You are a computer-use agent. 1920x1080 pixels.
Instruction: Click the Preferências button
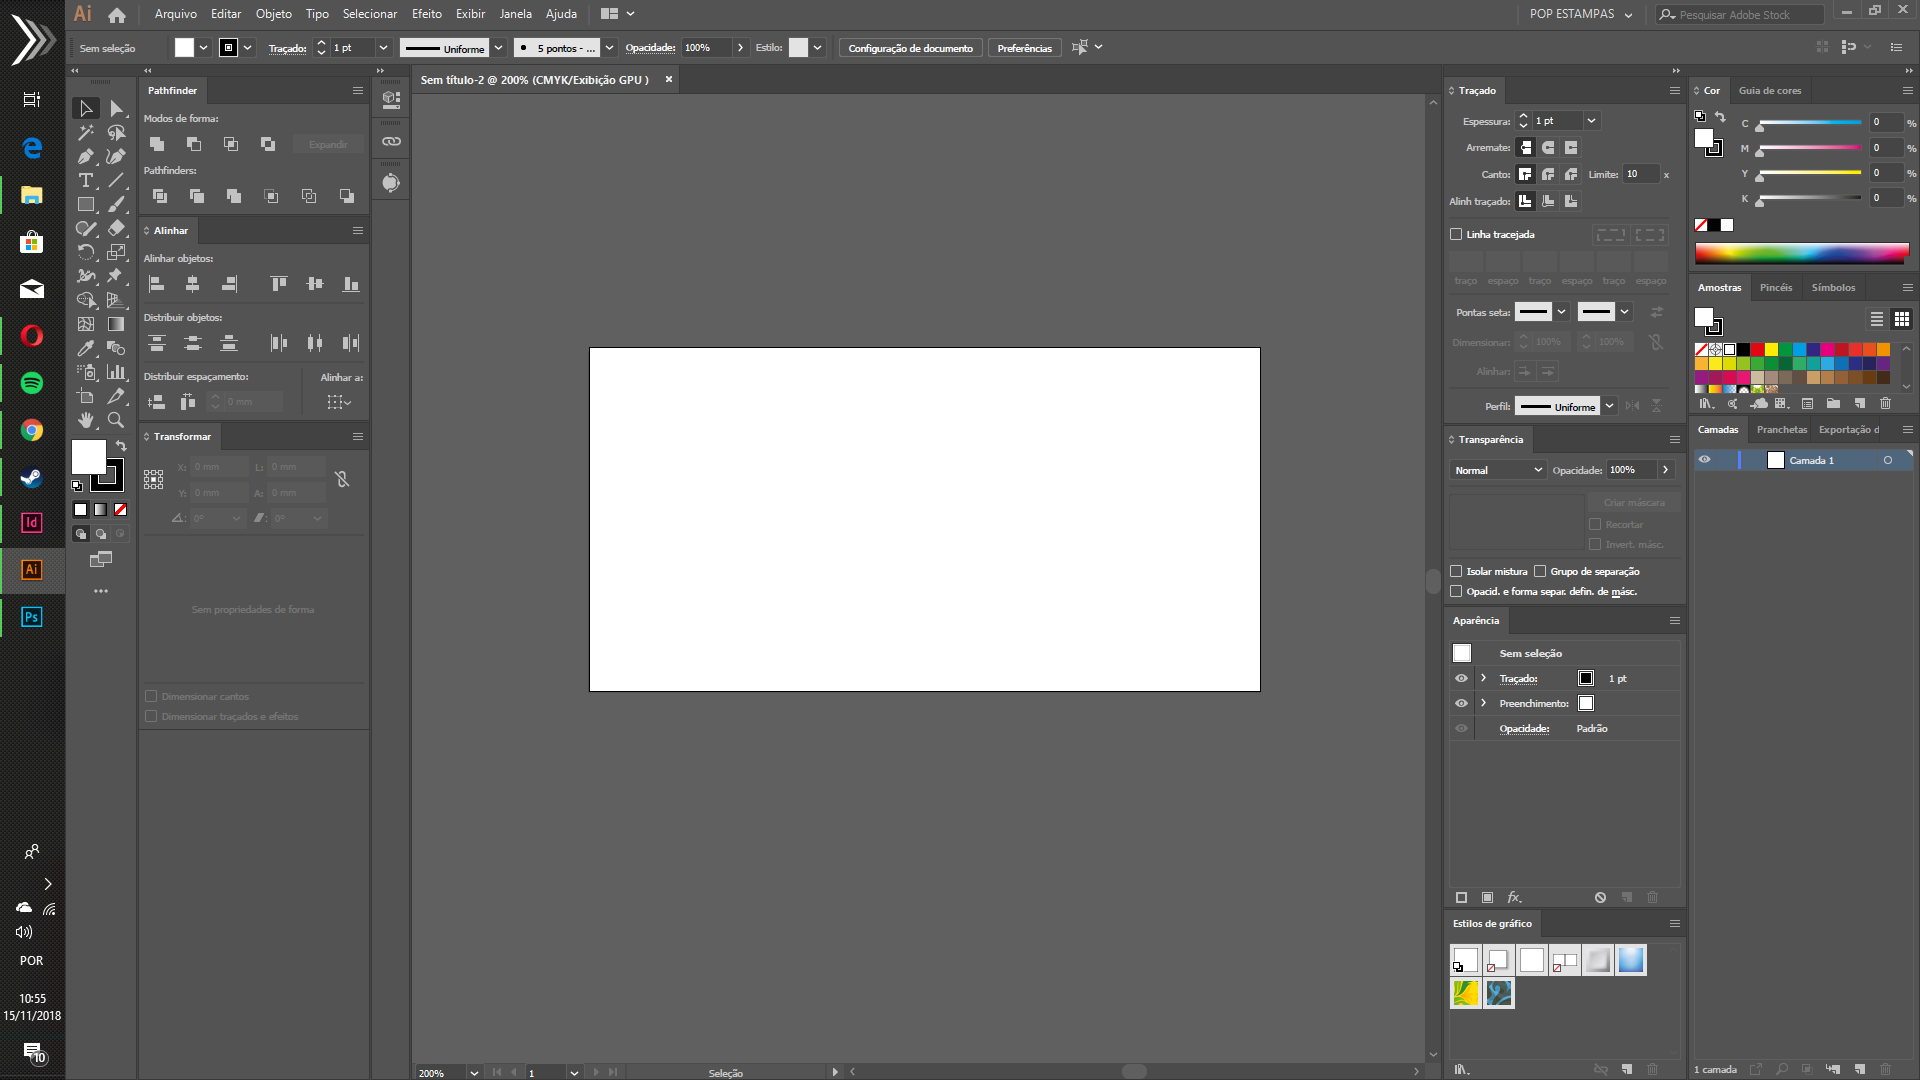[1024, 48]
